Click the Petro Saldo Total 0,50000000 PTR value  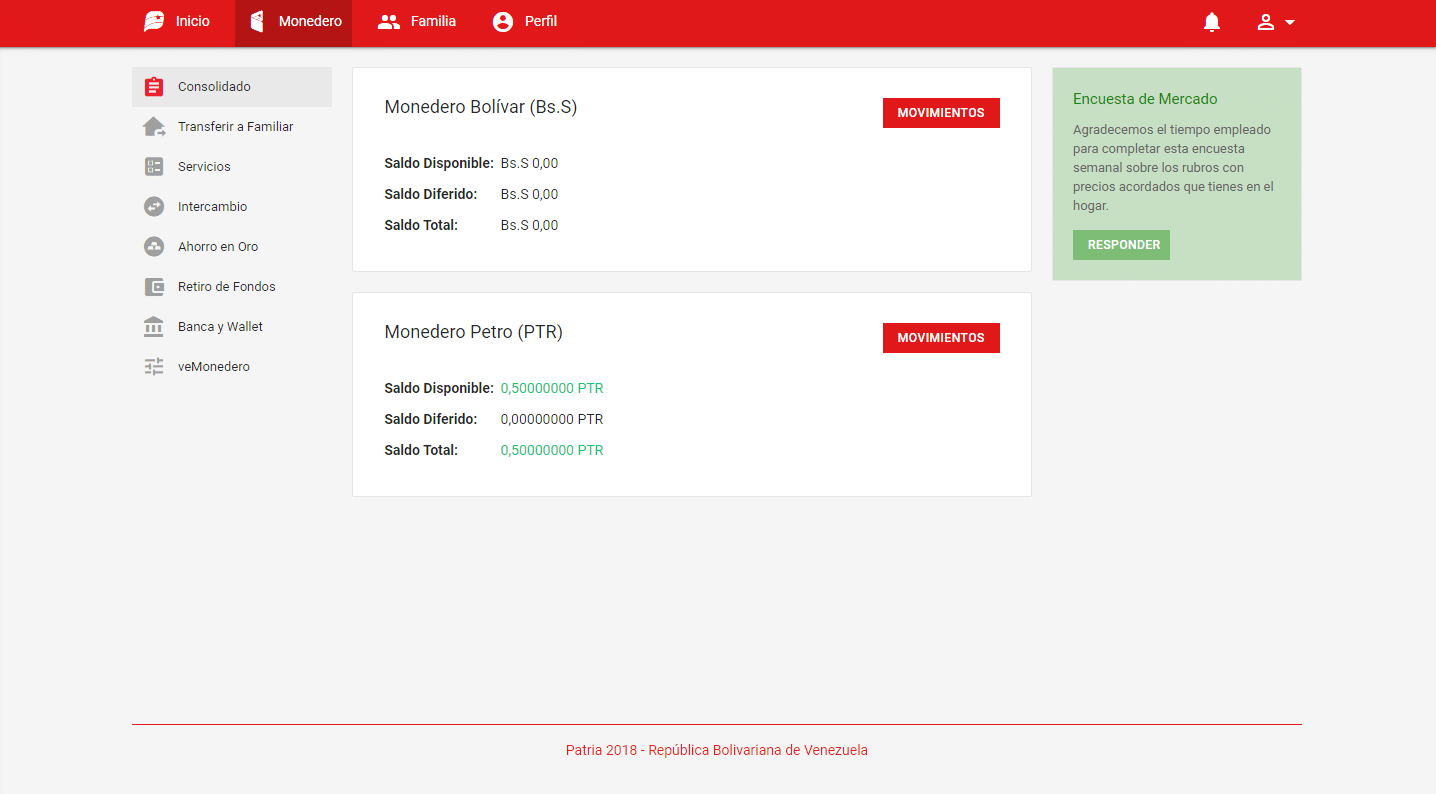tap(552, 450)
